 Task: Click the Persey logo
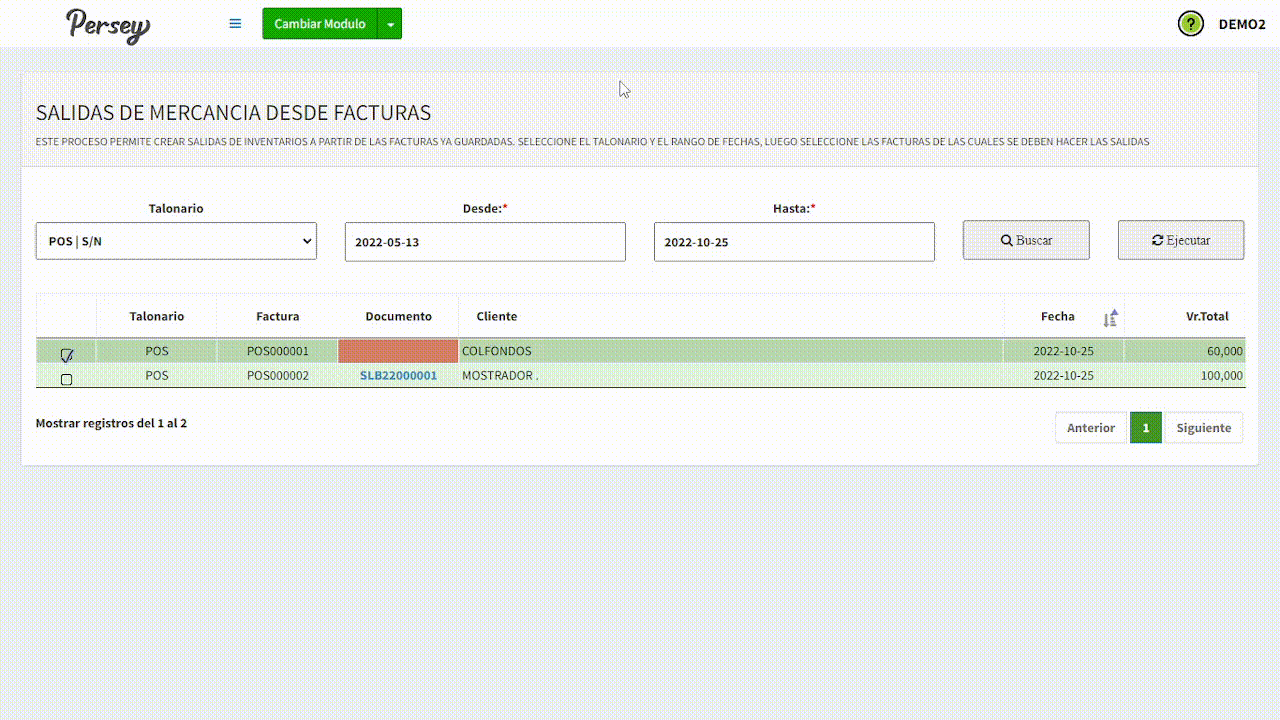point(108,25)
